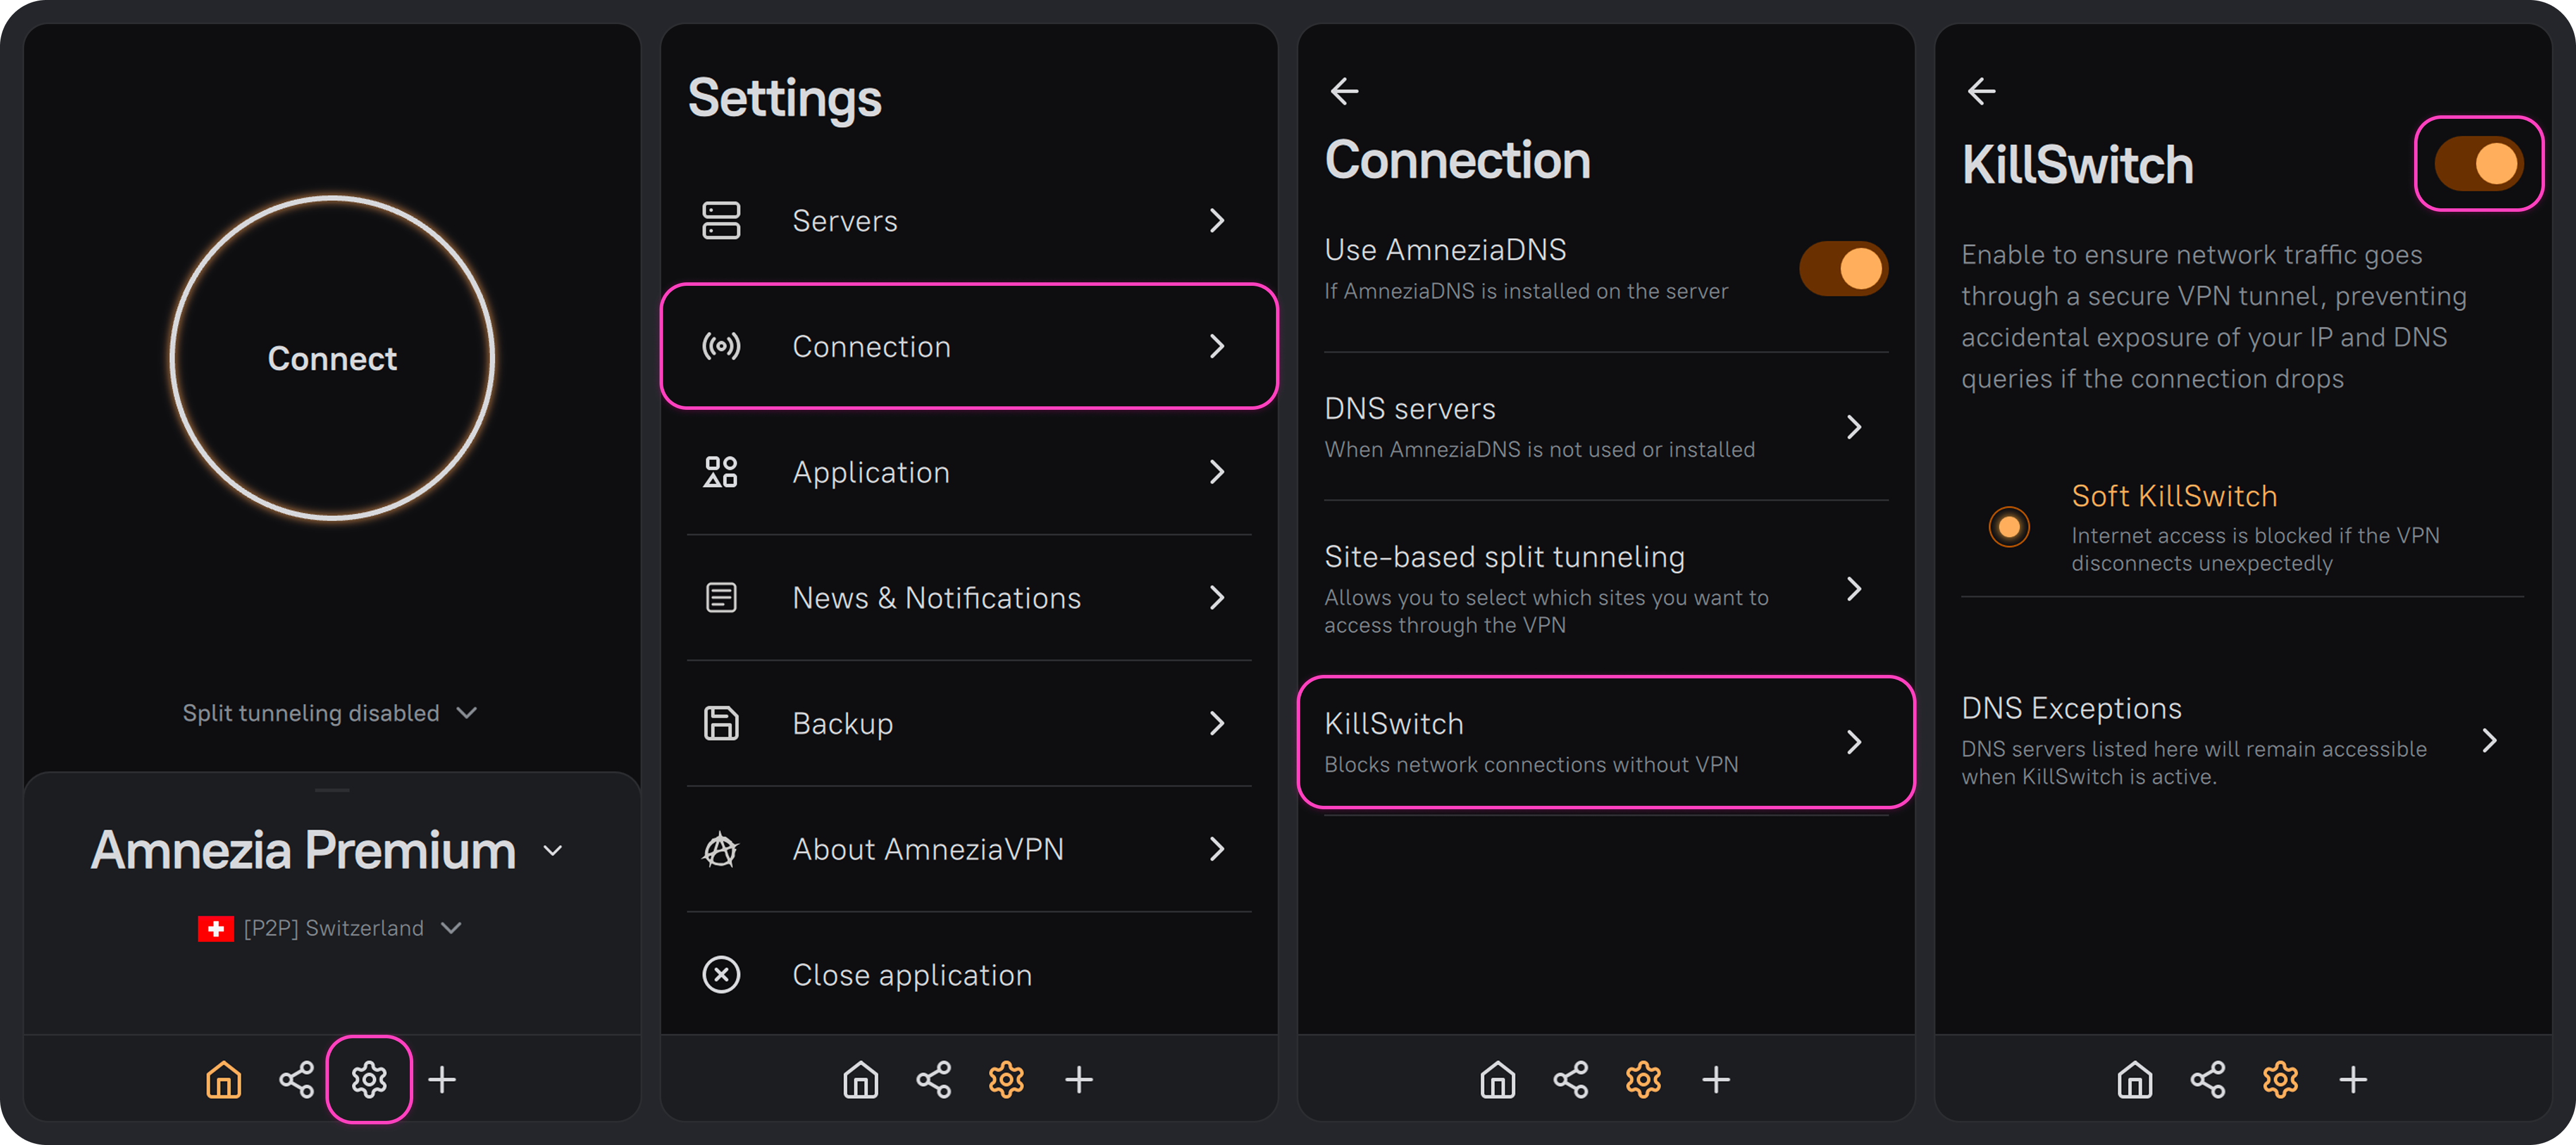Viewport: 2576px width, 1145px height.
Task: Click the chevron on the Backup row
Action: (x=1216, y=723)
